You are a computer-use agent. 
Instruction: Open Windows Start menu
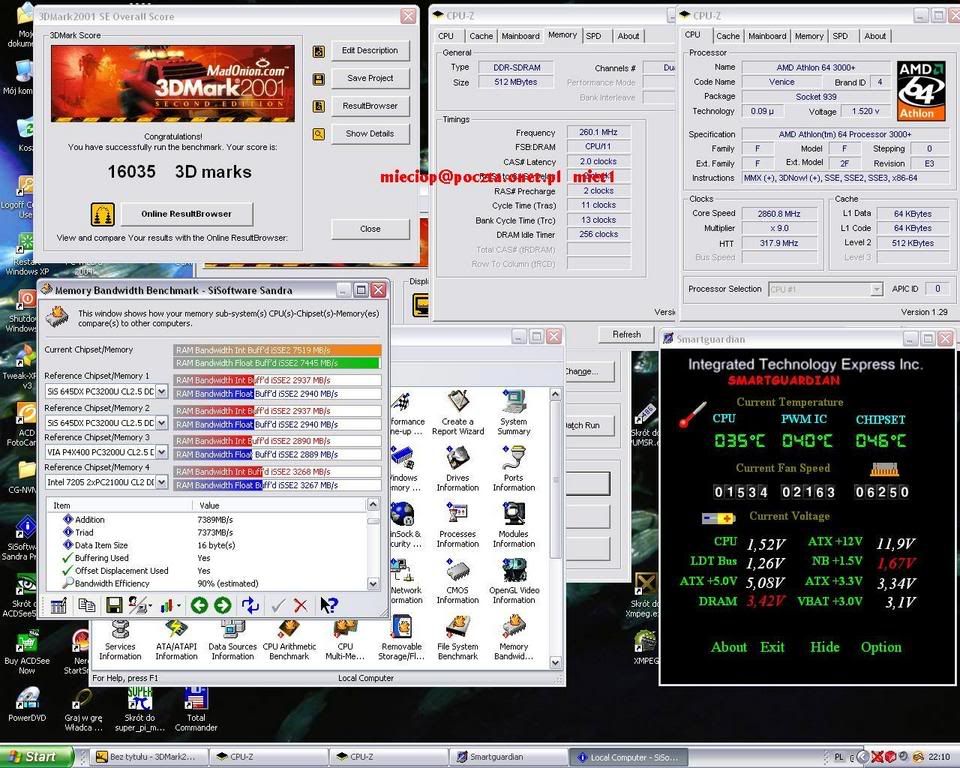click(x=36, y=758)
